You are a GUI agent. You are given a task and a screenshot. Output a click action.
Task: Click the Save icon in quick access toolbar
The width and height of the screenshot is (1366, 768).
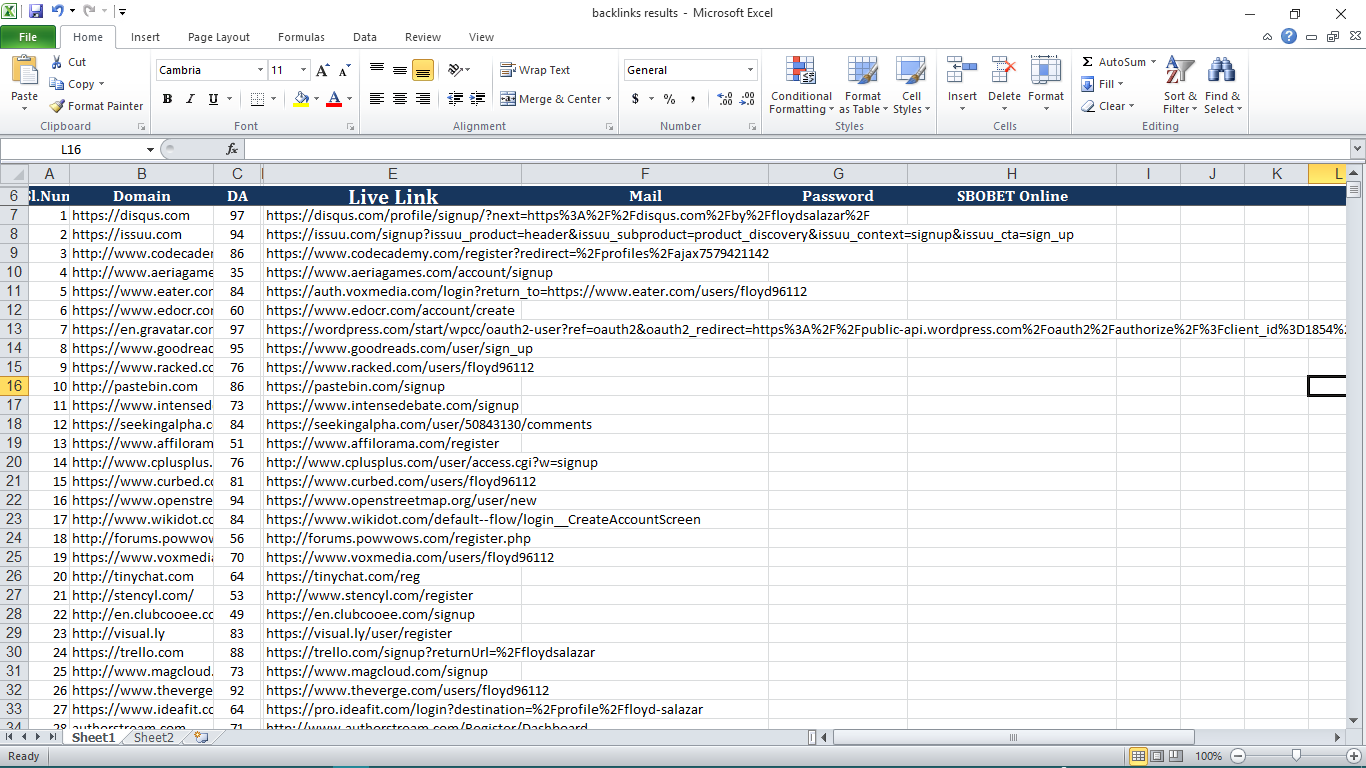(x=36, y=12)
